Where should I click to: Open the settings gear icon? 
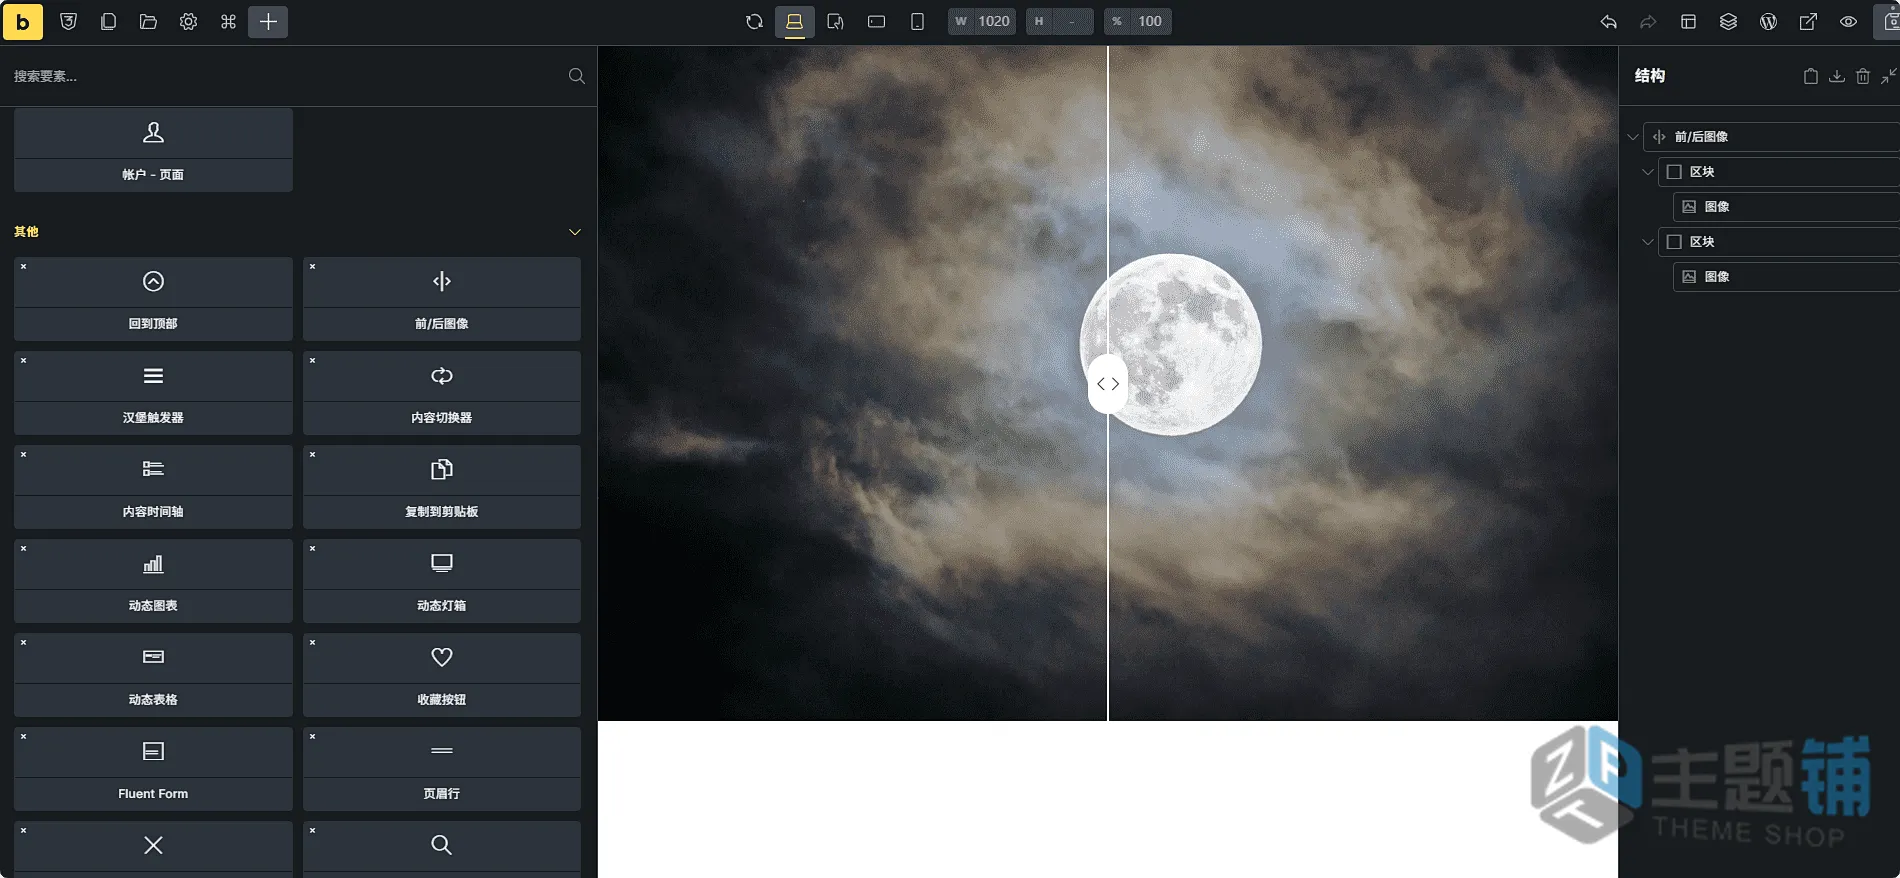pyautogui.click(x=188, y=21)
